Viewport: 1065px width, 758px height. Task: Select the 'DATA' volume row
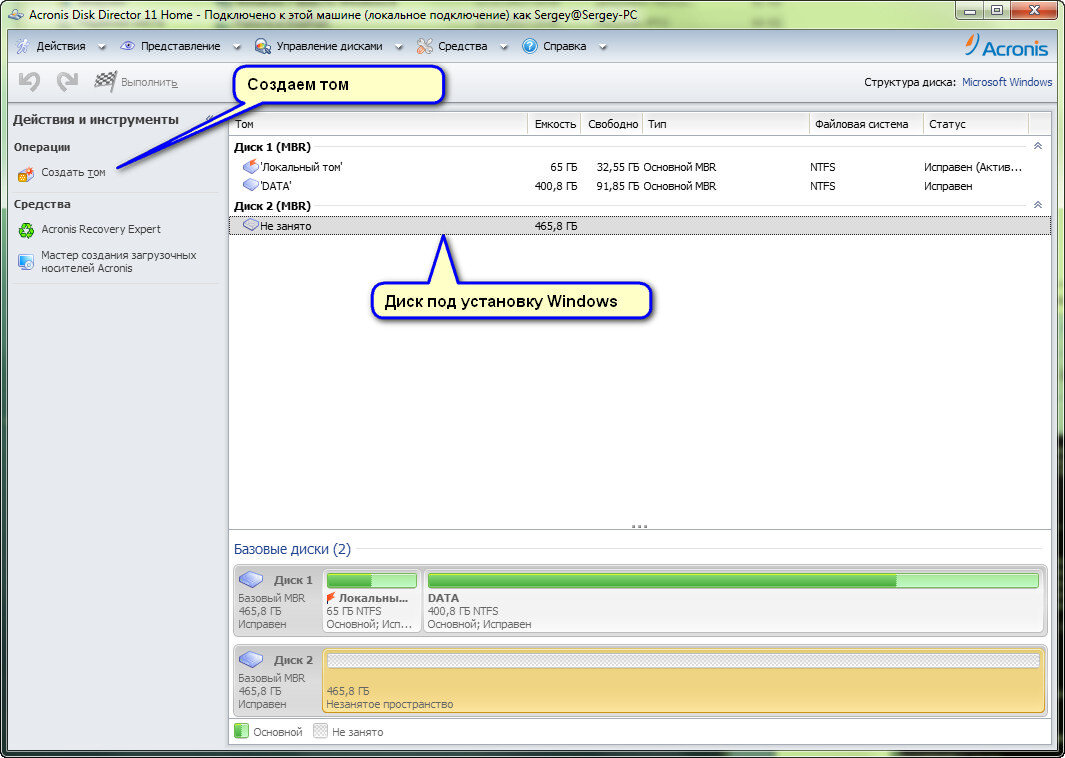(x=640, y=186)
